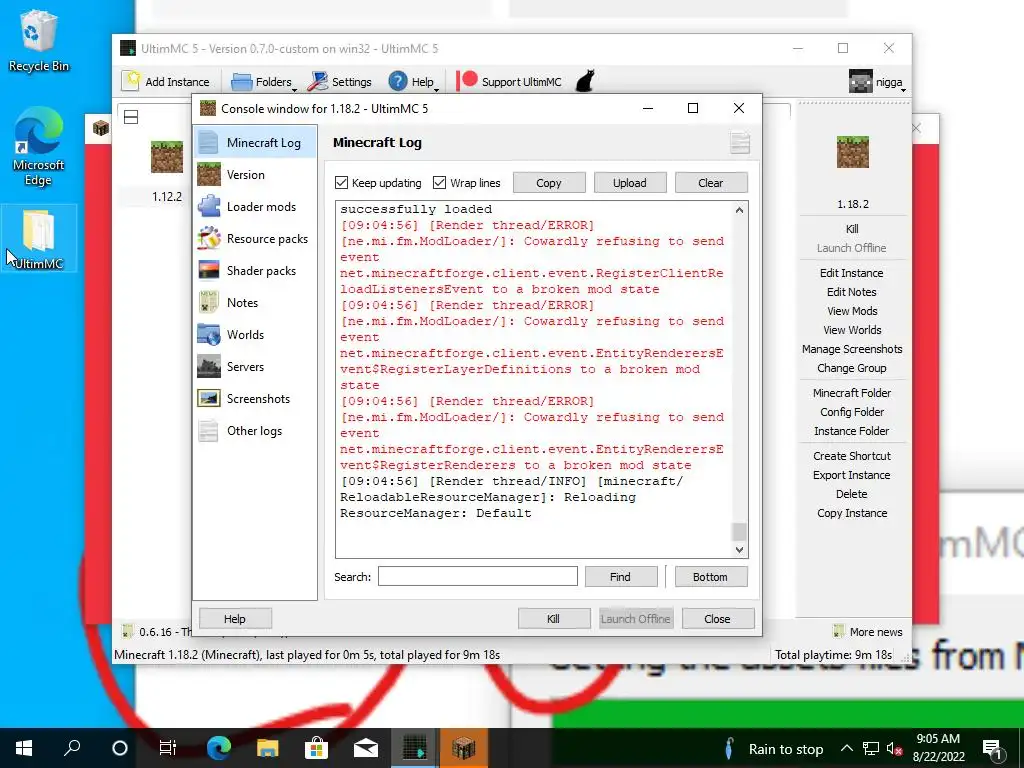The height and width of the screenshot is (768, 1024).
Task: Open the Minecraft Folder link
Action: click(x=852, y=392)
